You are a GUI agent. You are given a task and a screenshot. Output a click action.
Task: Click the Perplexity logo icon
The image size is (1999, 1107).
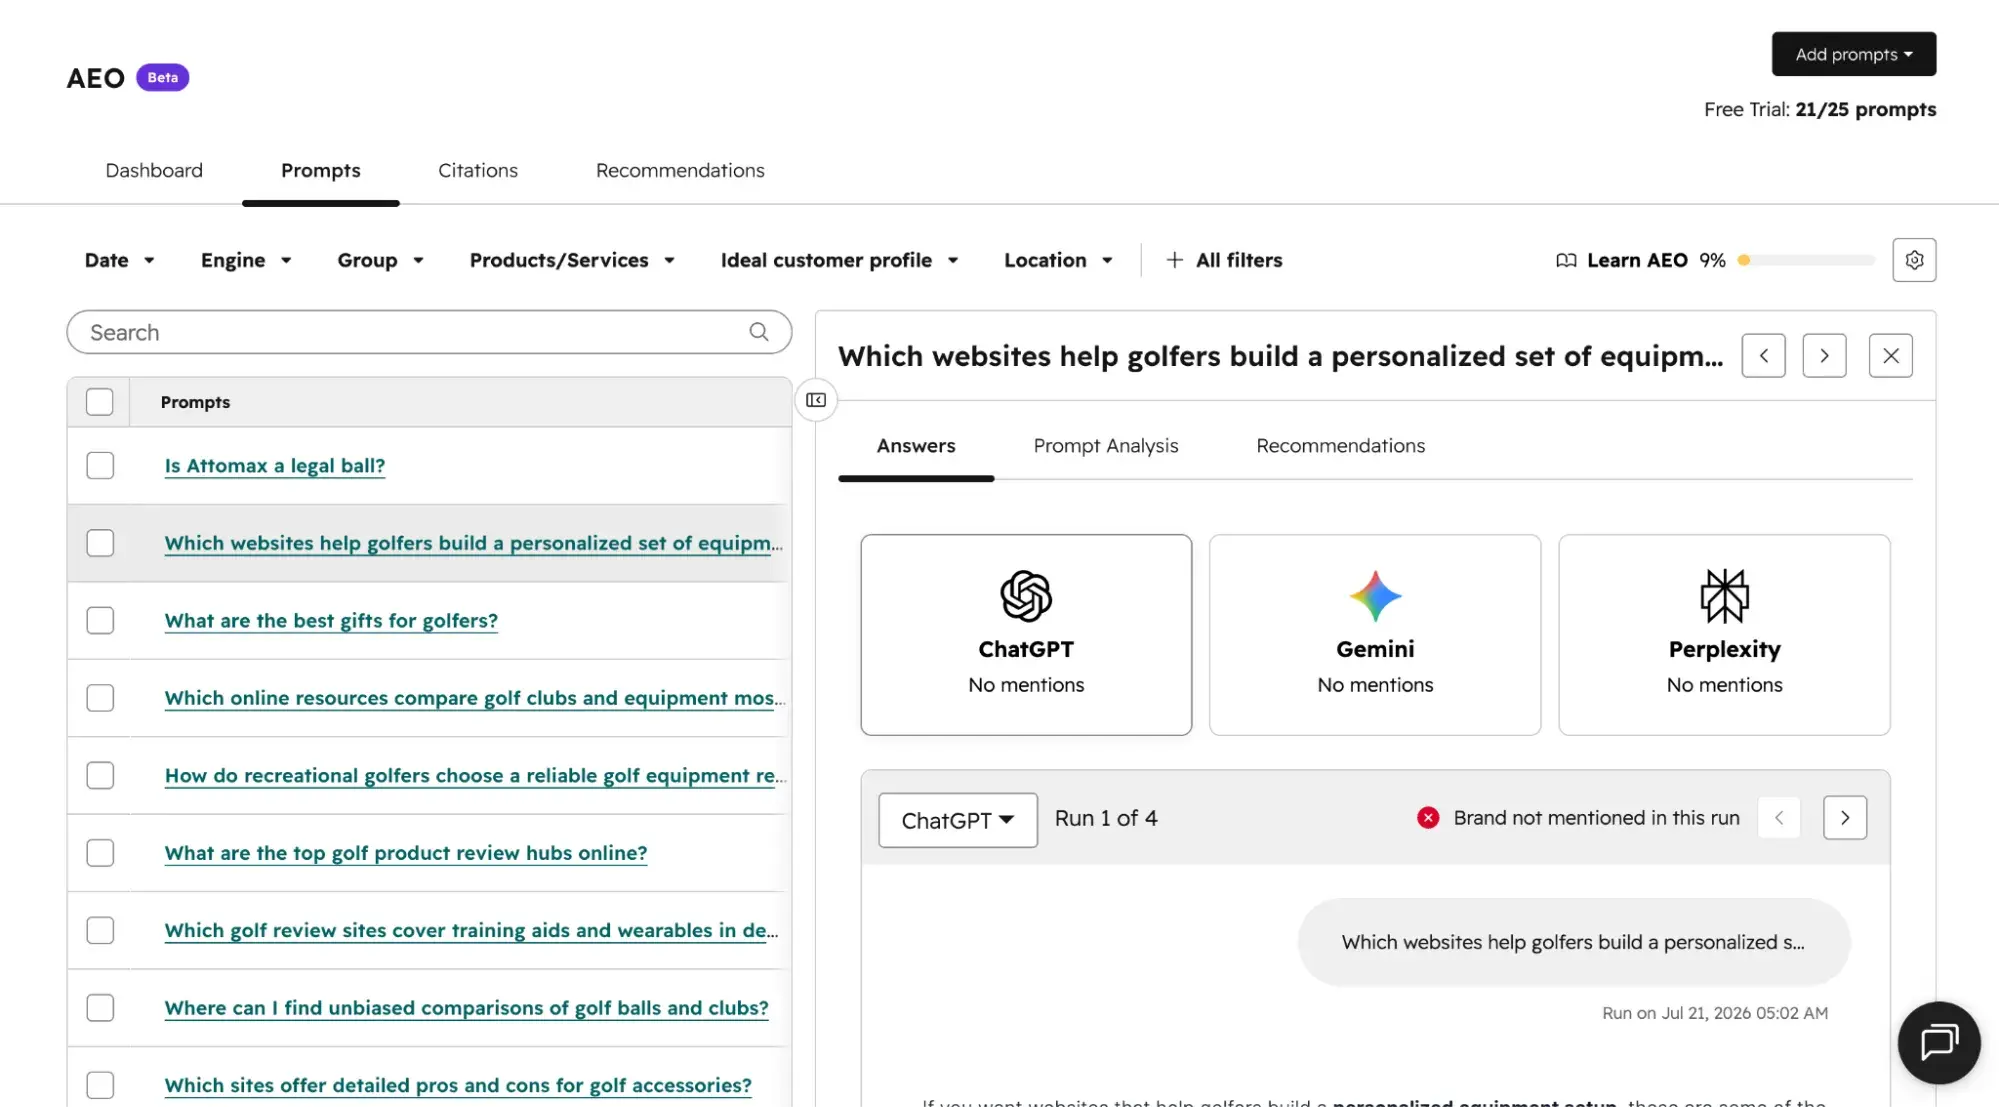click(1724, 596)
